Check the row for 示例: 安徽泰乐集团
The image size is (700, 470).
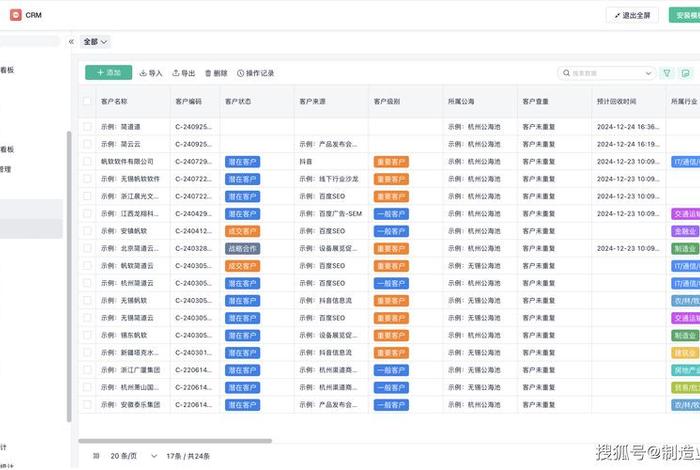pyautogui.click(x=87, y=405)
